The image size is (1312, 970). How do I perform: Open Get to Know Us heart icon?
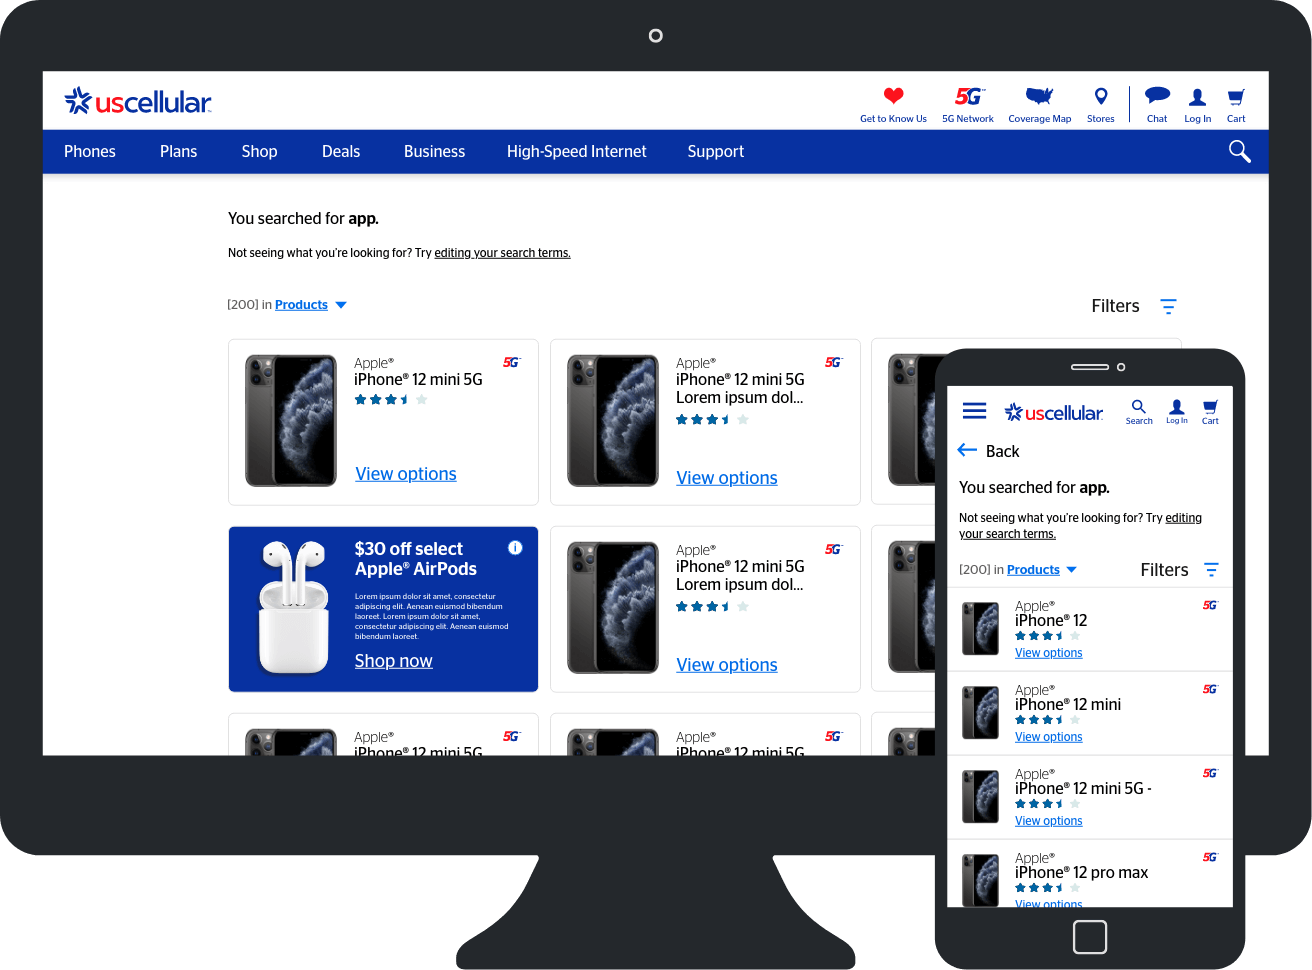click(893, 96)
